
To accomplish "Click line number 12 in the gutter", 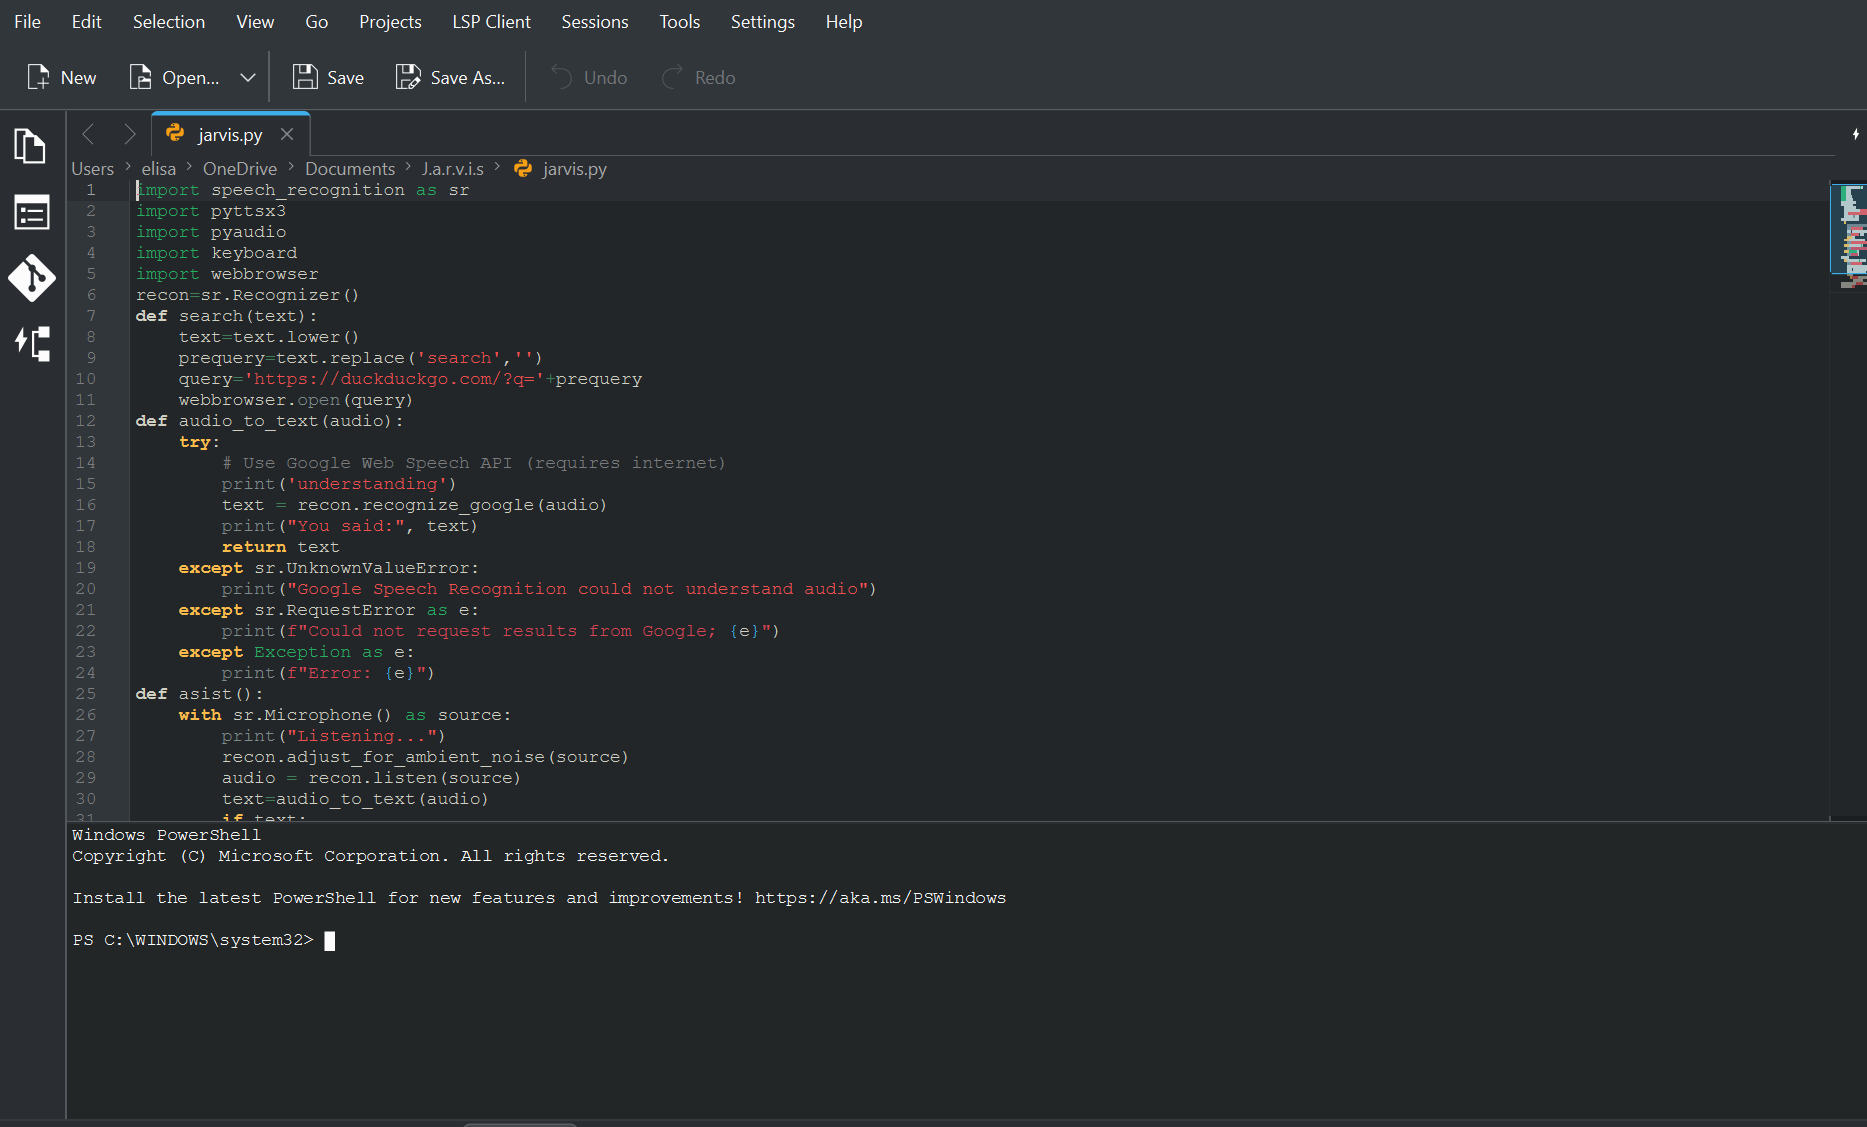I will (x=86, y=421).
